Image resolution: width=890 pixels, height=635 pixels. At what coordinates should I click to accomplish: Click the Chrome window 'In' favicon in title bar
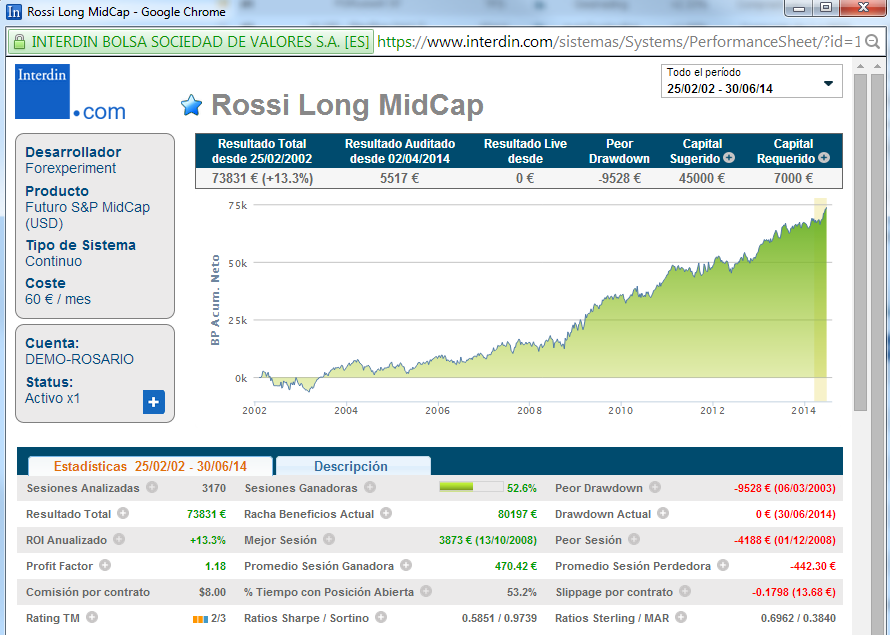point(14,11)
